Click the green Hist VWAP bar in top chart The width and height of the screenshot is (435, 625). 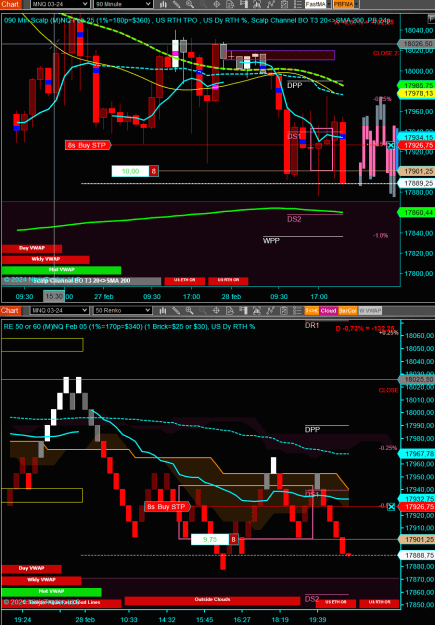(x=61, y=270)
